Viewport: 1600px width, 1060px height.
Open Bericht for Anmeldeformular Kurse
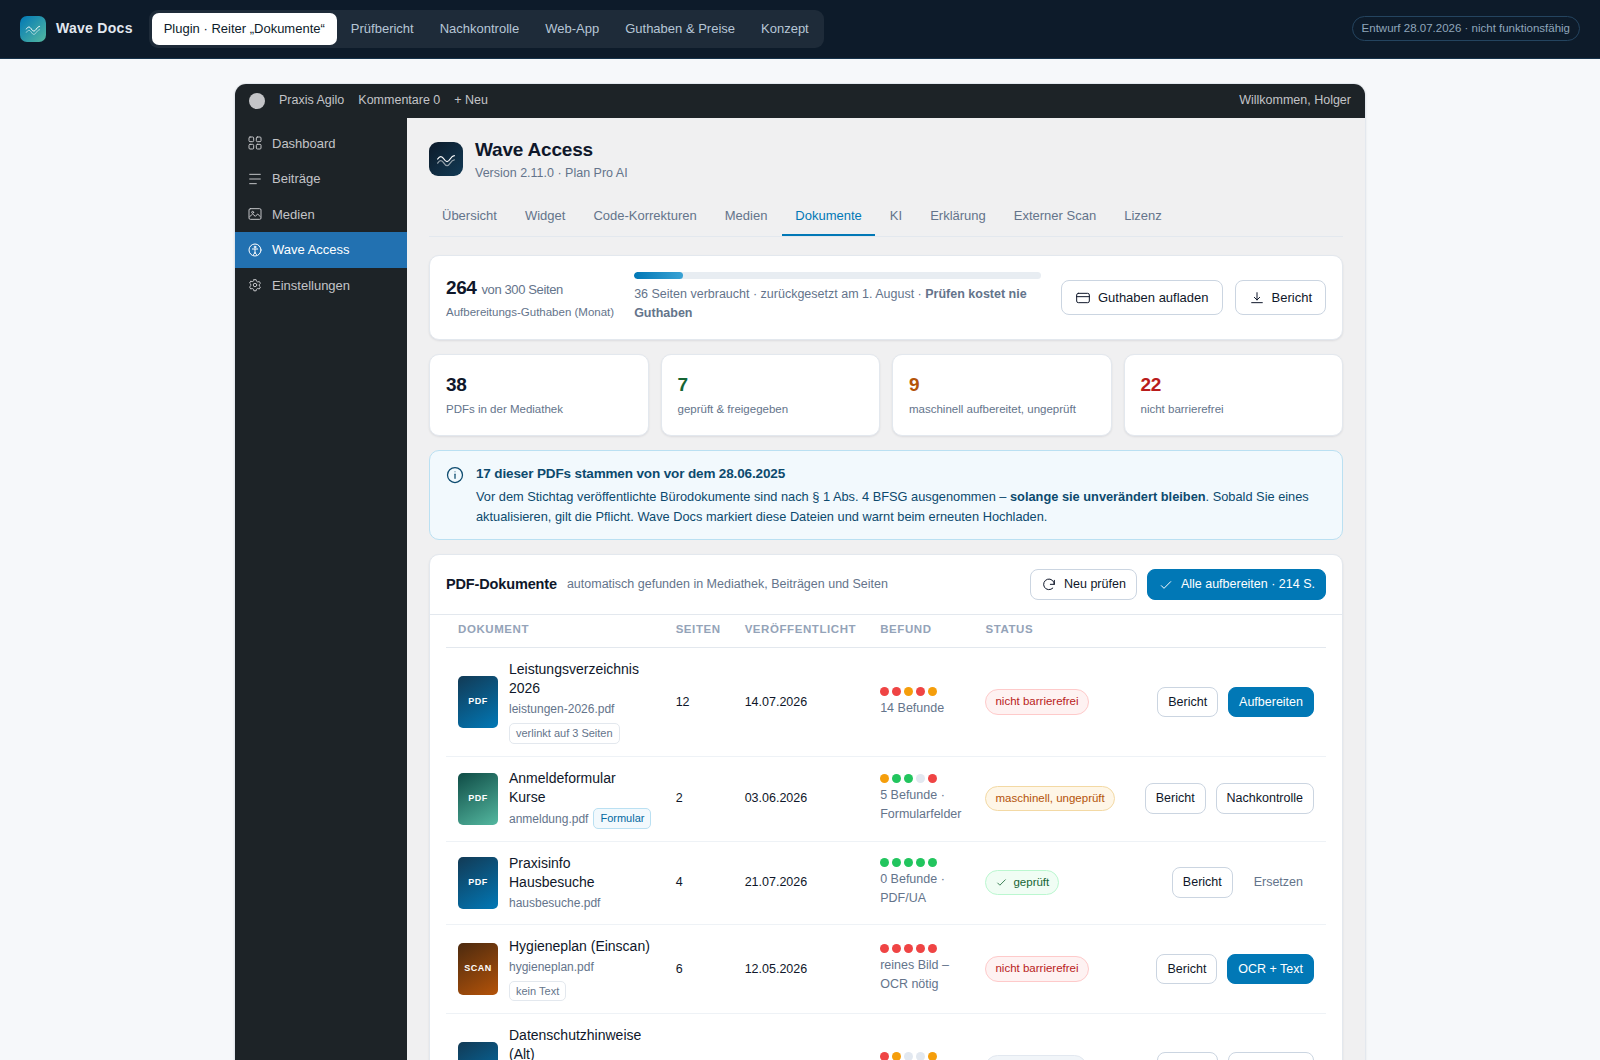[x=1175, y=798]
